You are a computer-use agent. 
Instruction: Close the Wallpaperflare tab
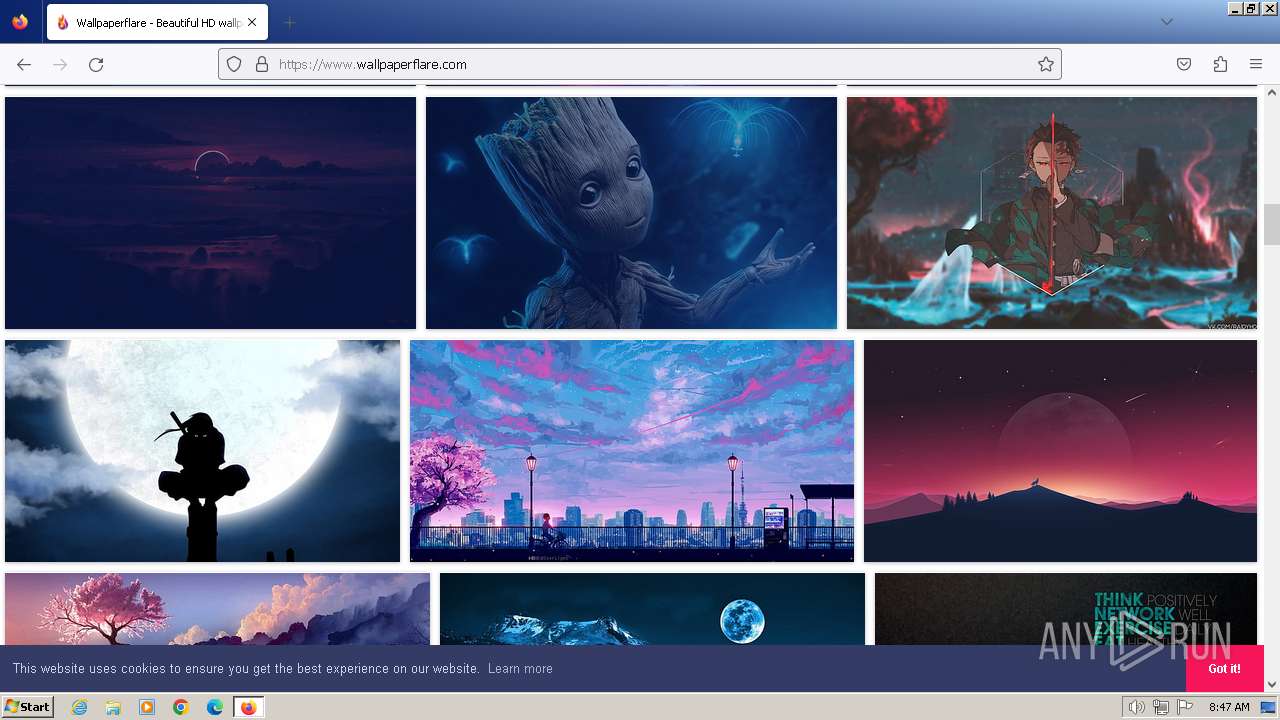pyautogui.click(x=252, y=22)
